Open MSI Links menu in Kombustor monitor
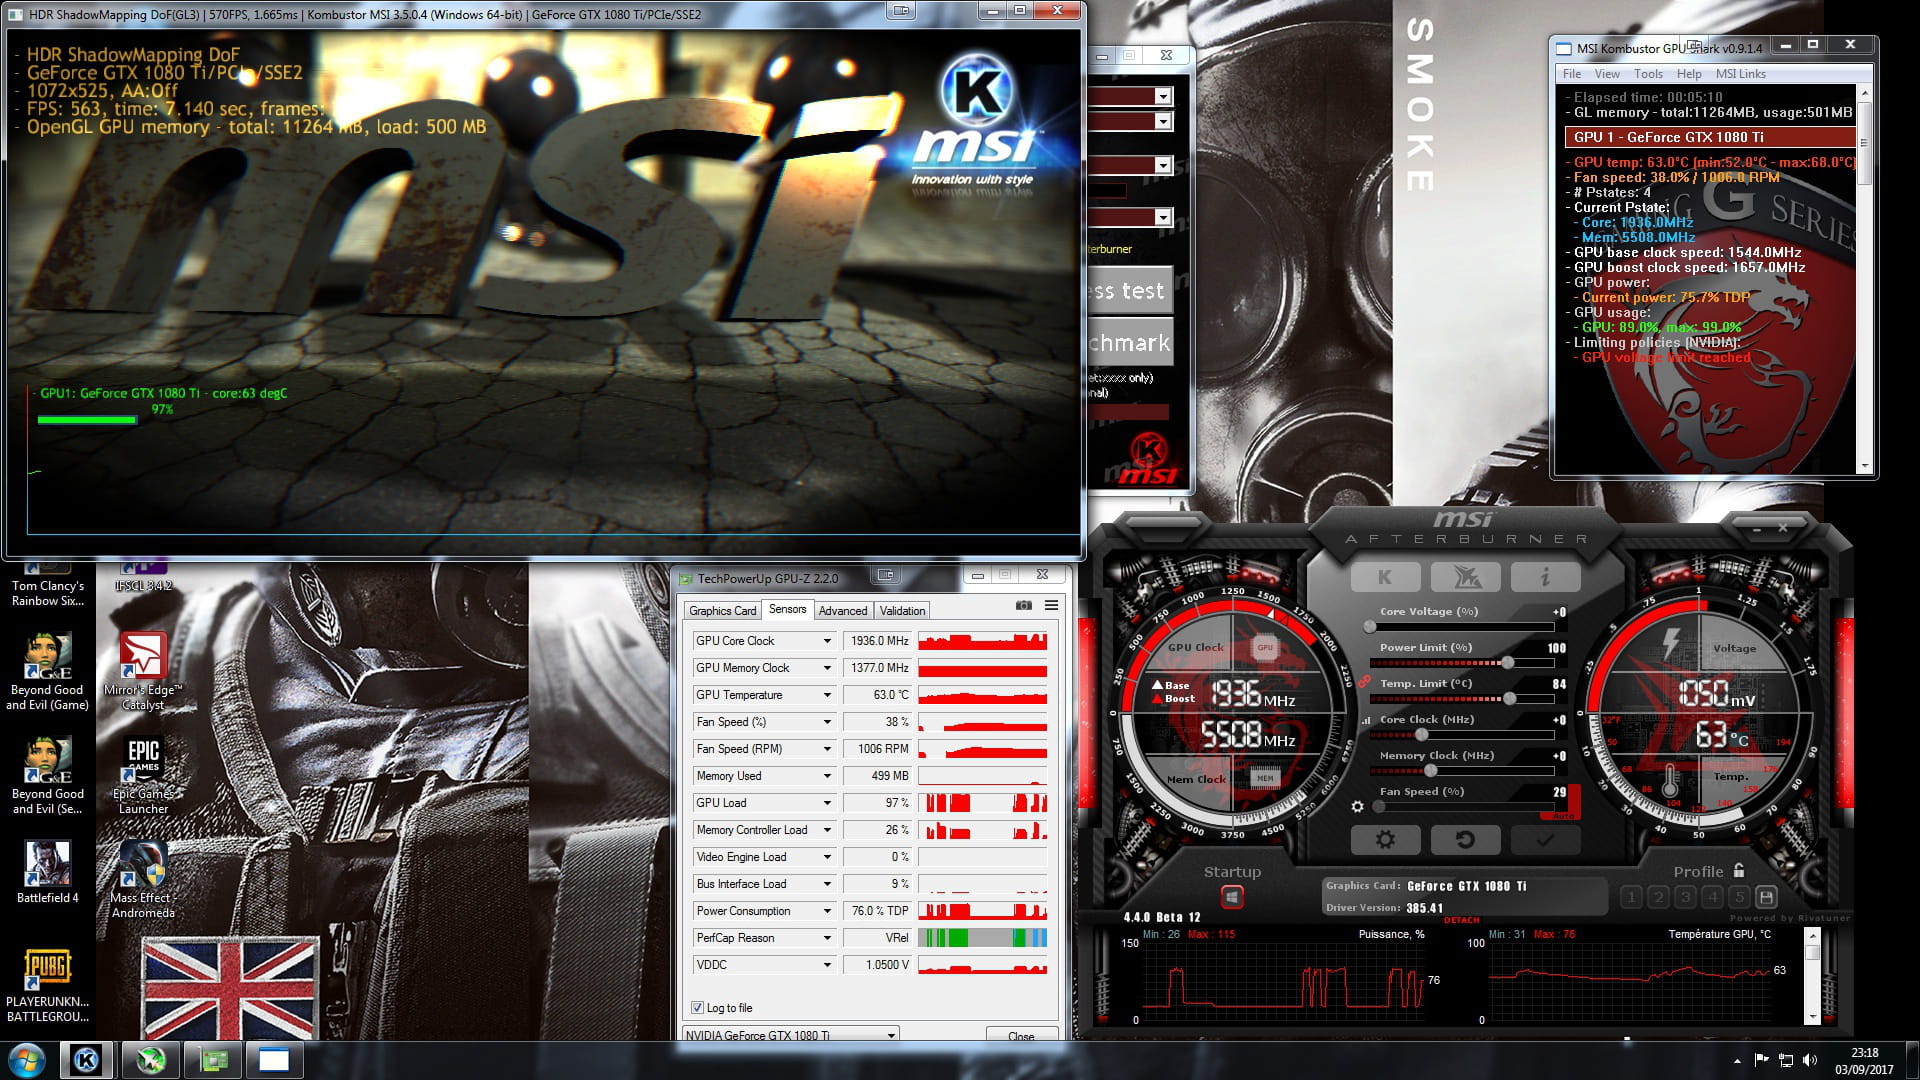Viewport: 1920px width, 1080px height. click(1741, 74)
